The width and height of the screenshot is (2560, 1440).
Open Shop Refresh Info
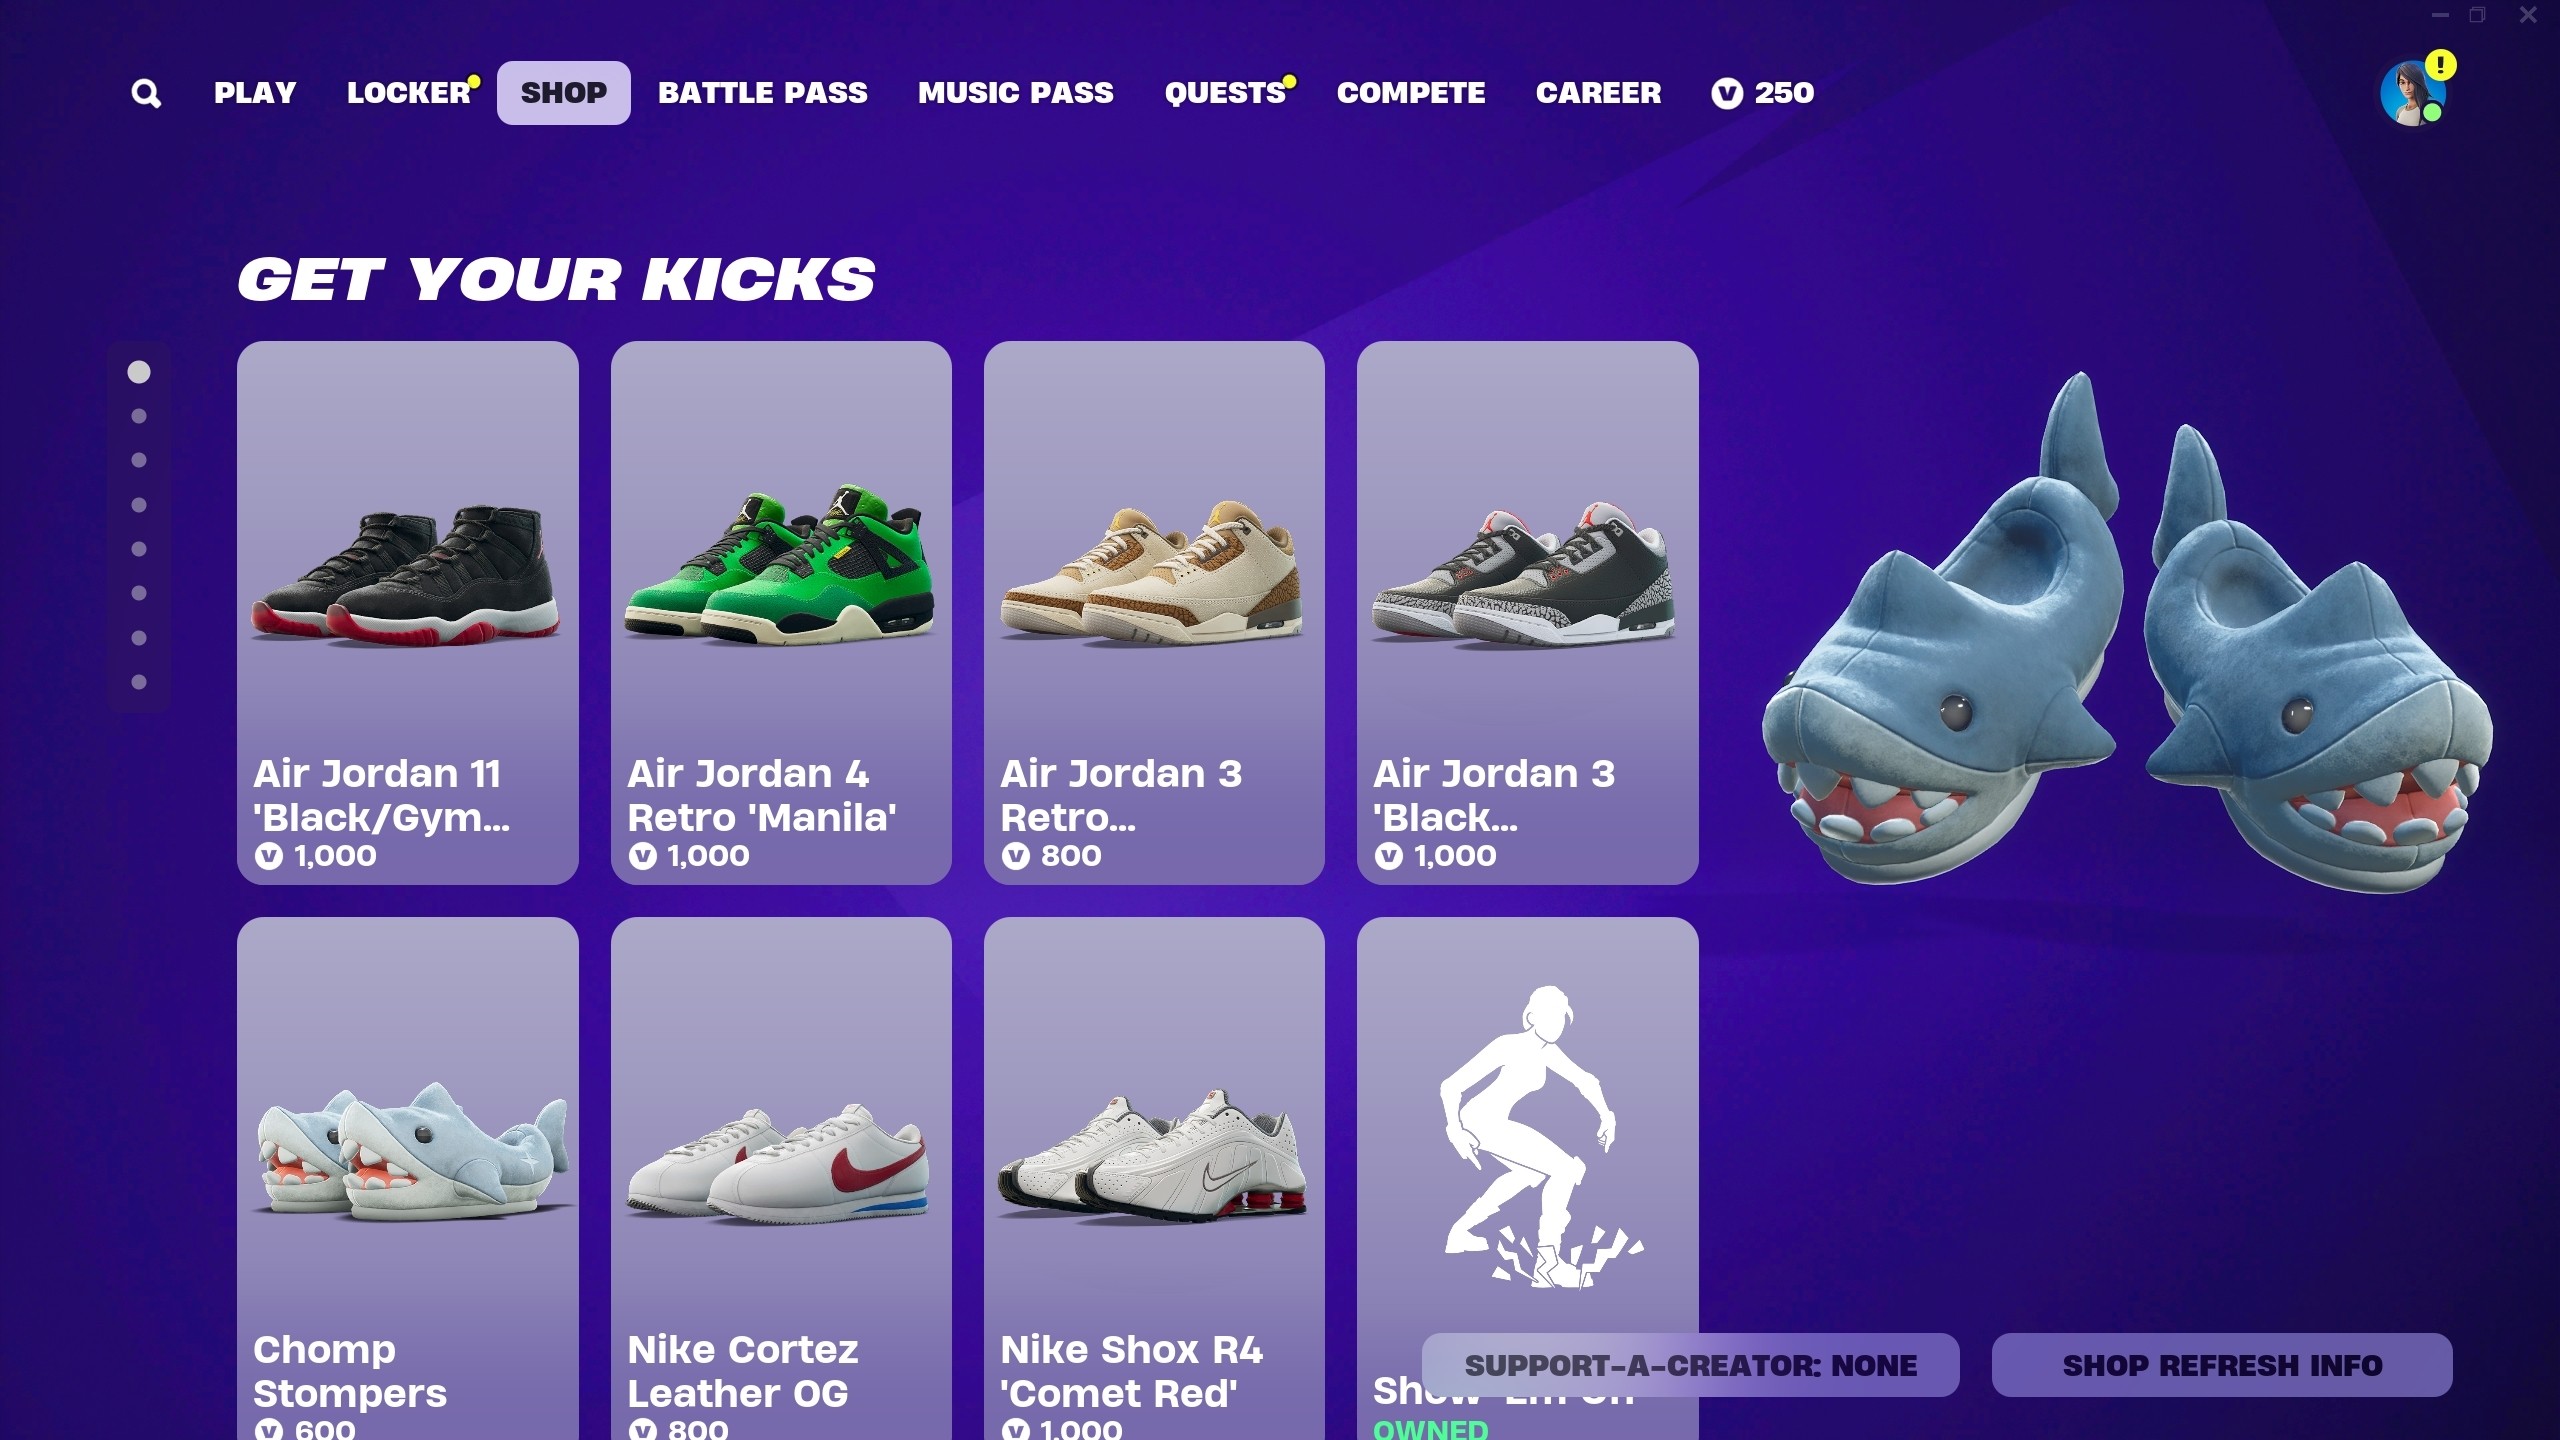coord(2222,1365)
